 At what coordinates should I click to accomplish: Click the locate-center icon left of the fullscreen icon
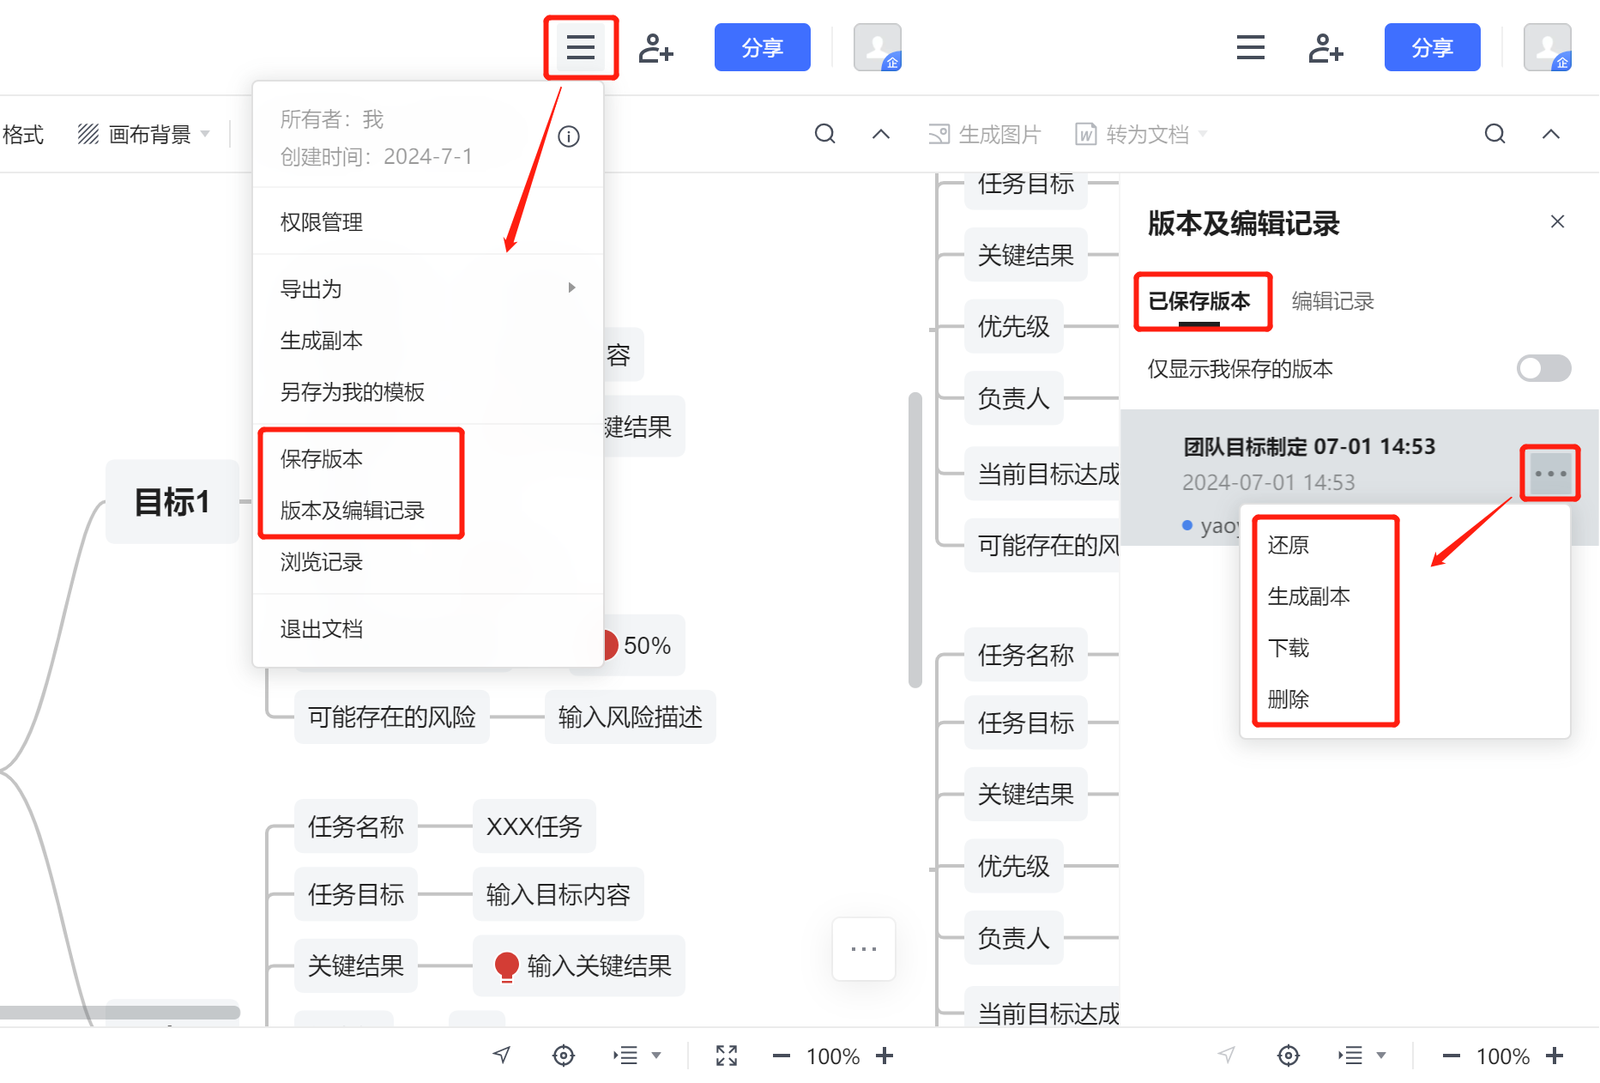tap(564, 1055)
